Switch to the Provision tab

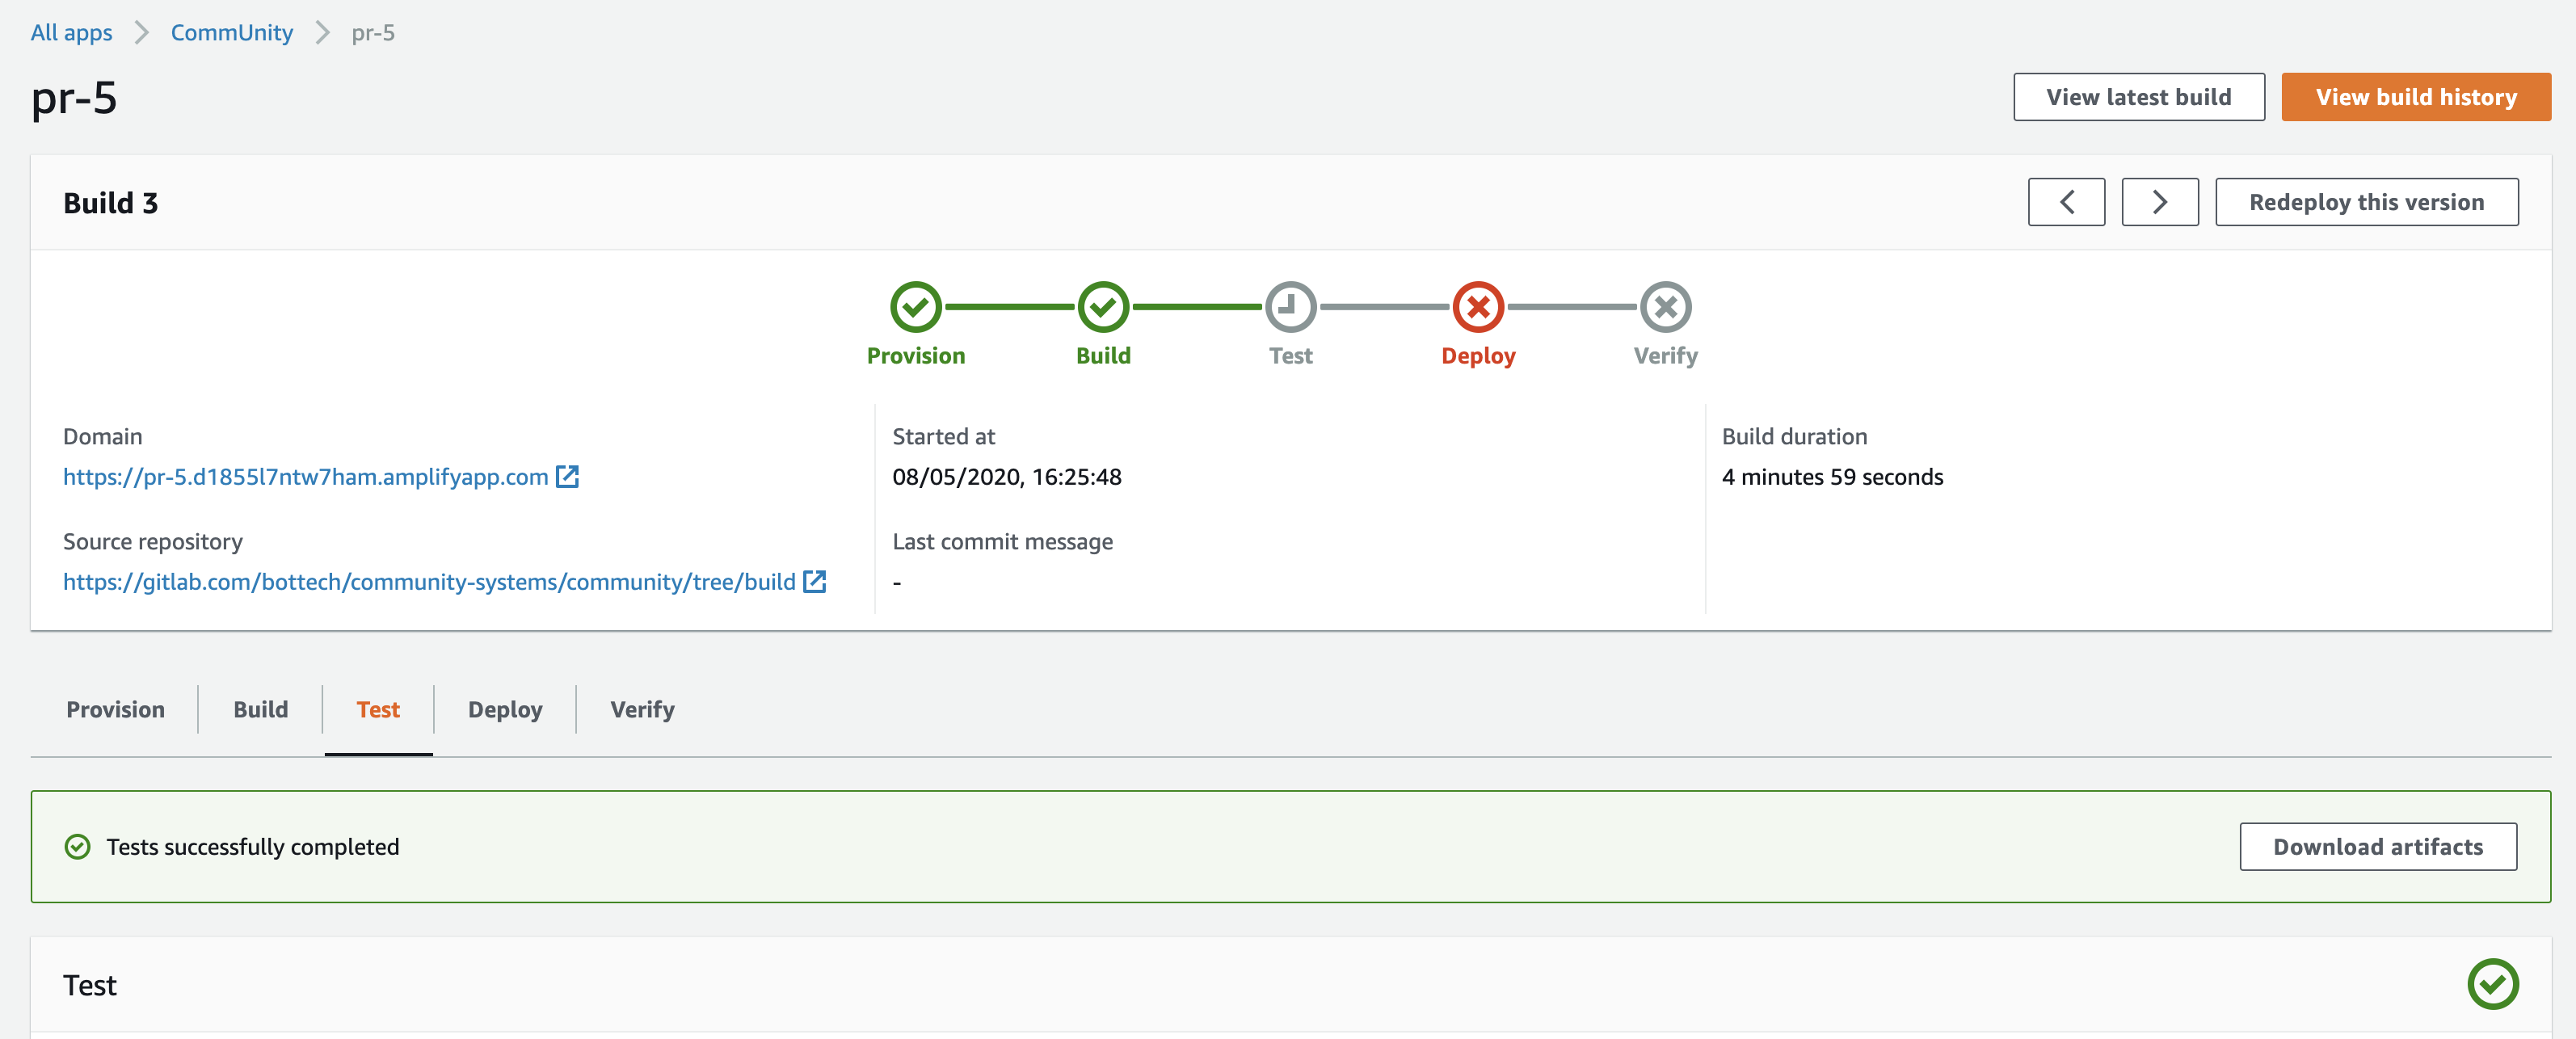click(115, 709)
